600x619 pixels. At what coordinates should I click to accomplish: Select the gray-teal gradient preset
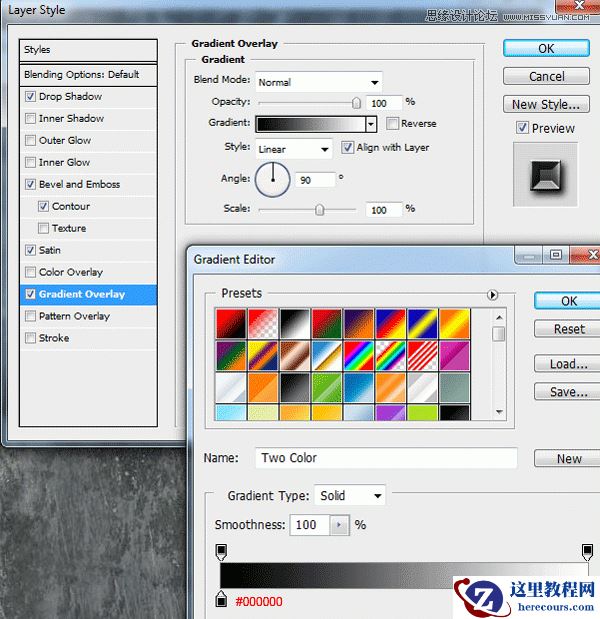454,387
